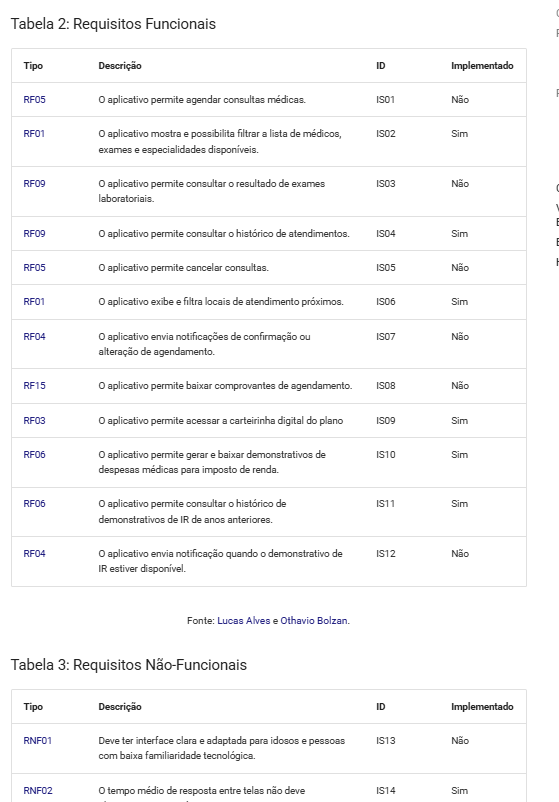Viewport: 559px width, 802px height.
Task: Open Othavio Bolzan author link
Action: point(314,620)
